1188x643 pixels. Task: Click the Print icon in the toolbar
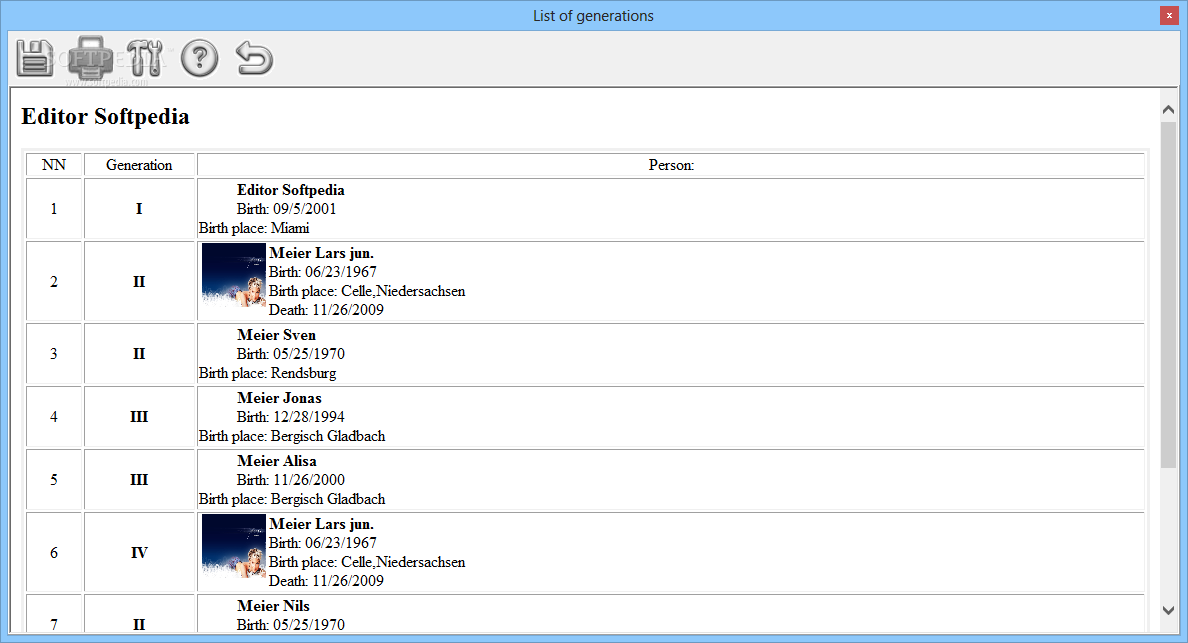click(90, 58)
